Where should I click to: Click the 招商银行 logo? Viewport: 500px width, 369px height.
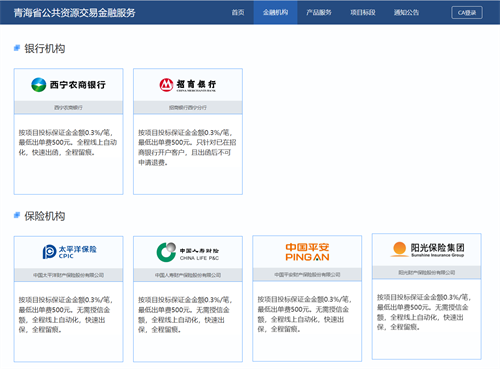[188, 85]
